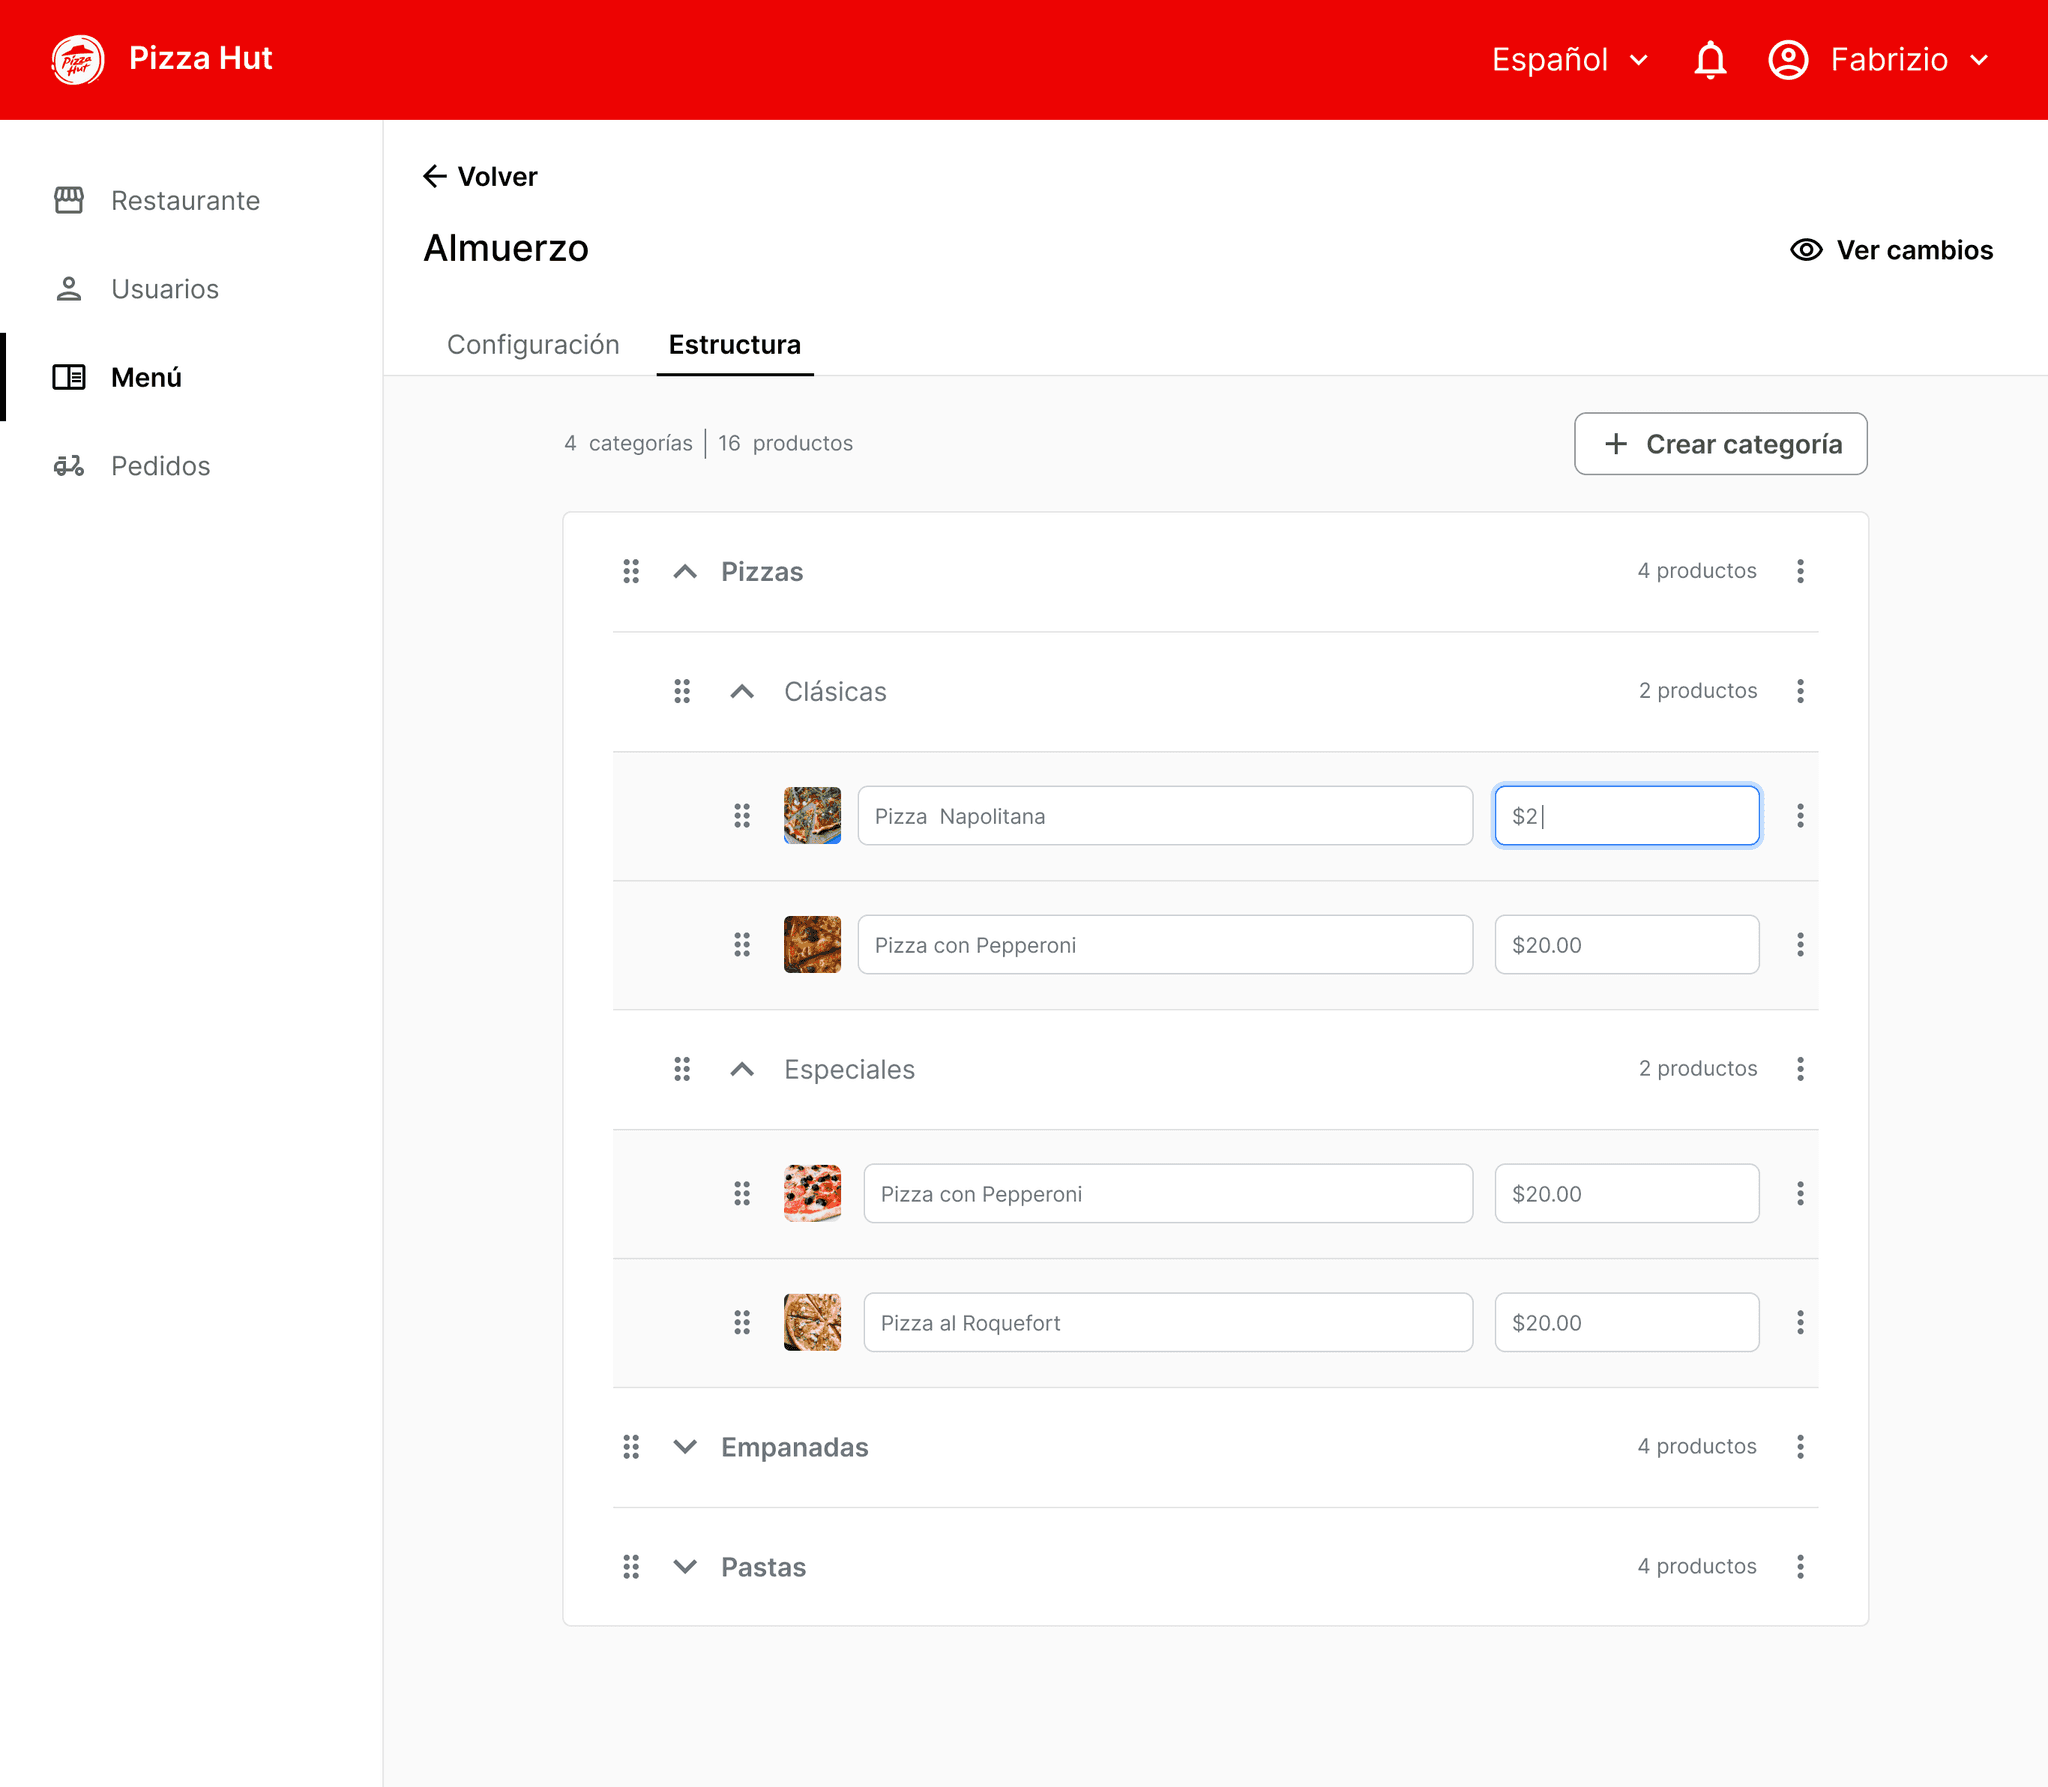2048x1787 pixels.
Task: Open Fabrizio user account dropdown
Action: click(x=1880, y=60)
